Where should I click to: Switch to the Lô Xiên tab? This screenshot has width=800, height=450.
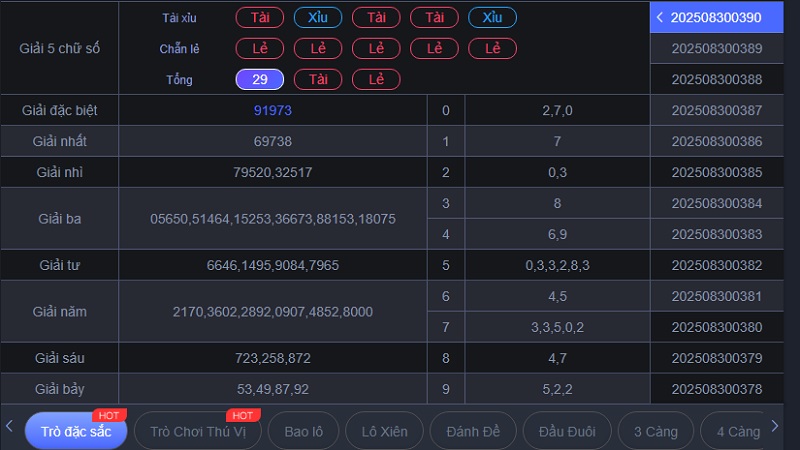pyautogui.click(x=384, y=432)
